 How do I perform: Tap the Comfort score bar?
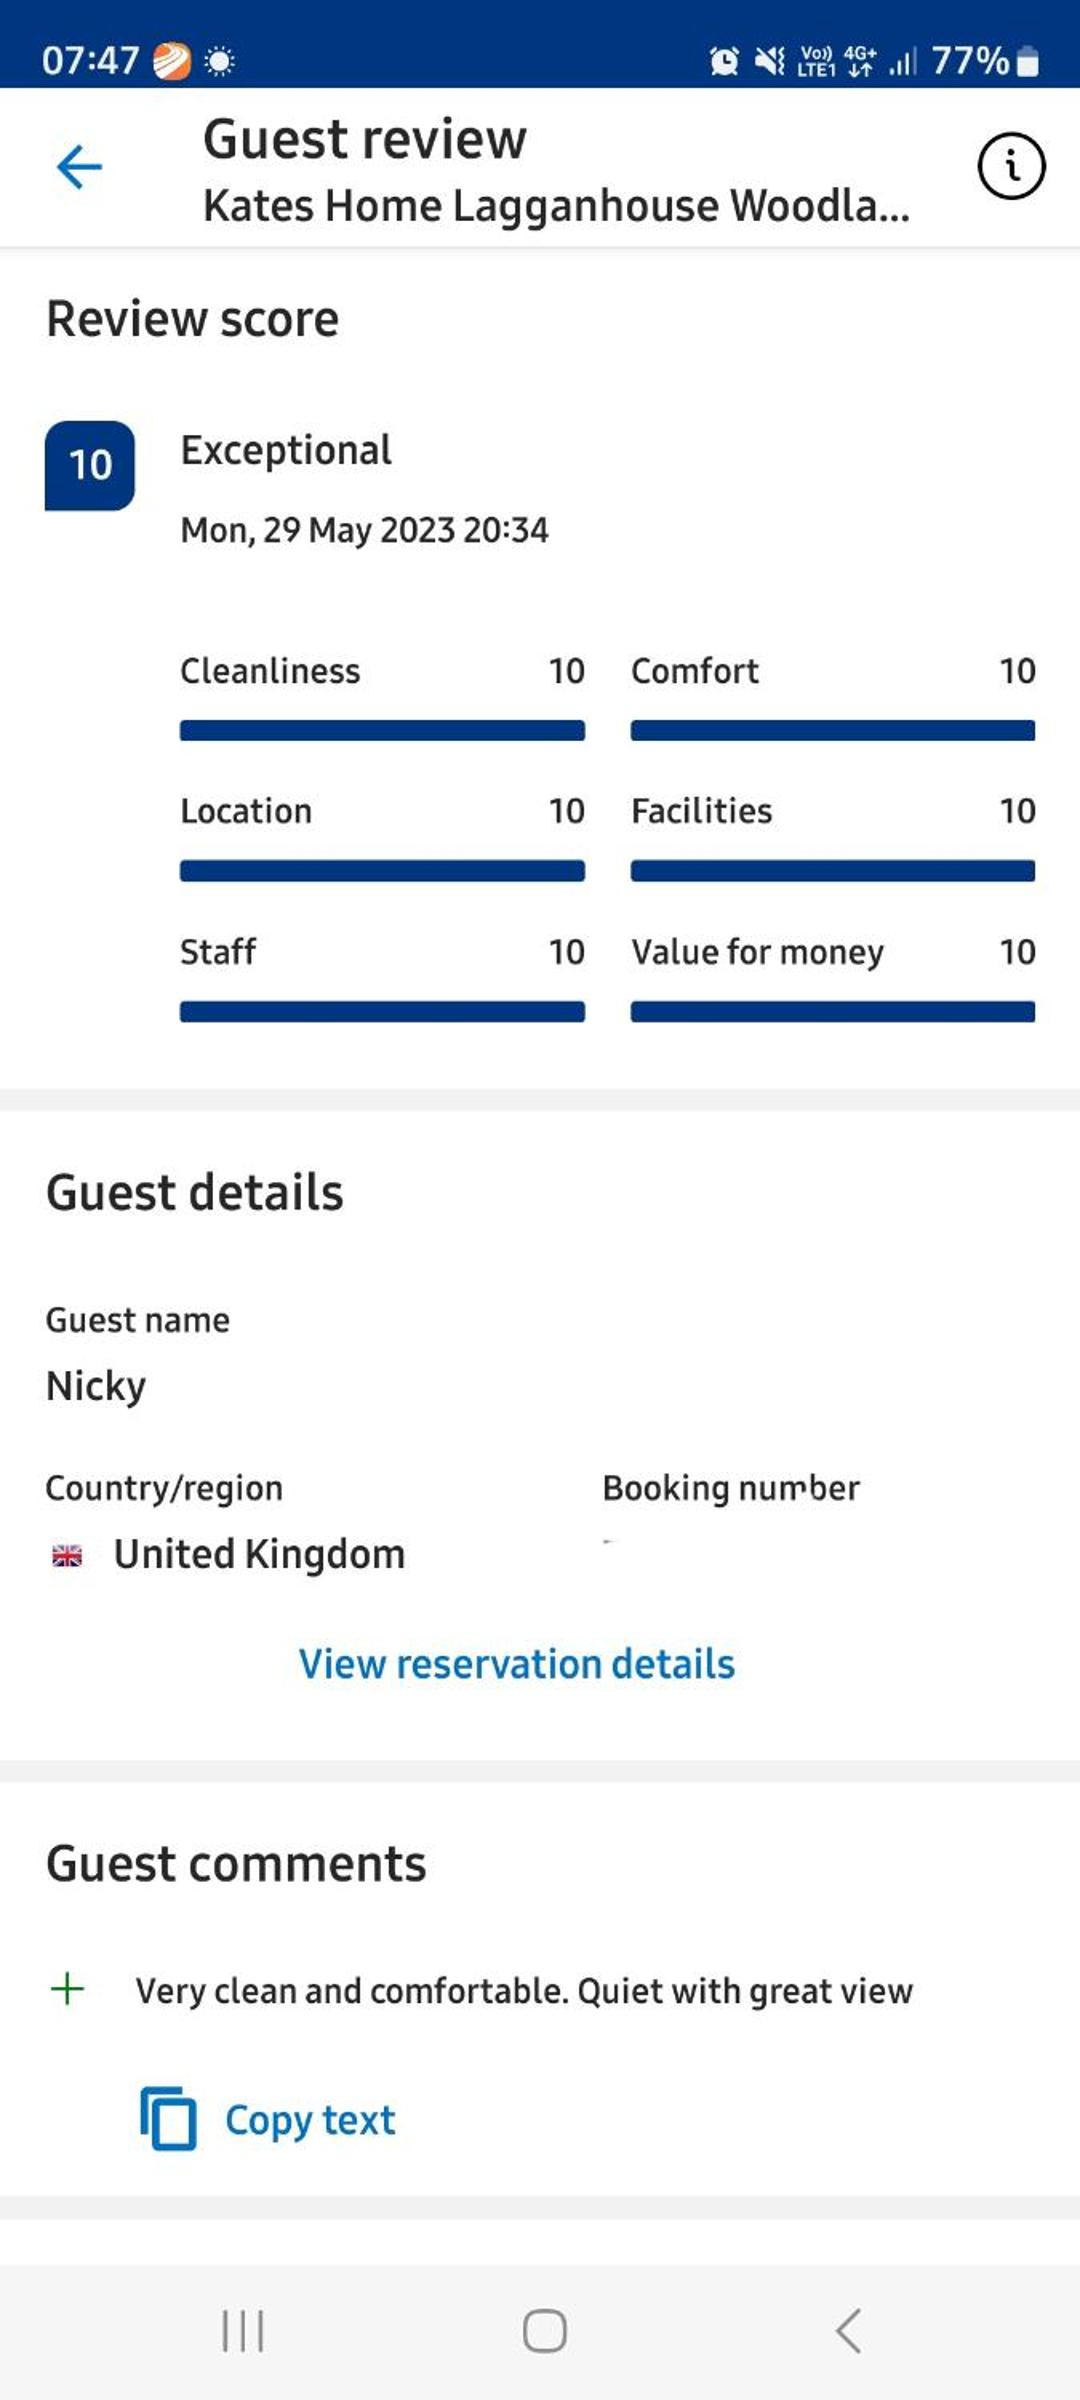click(x=833, y=731)
